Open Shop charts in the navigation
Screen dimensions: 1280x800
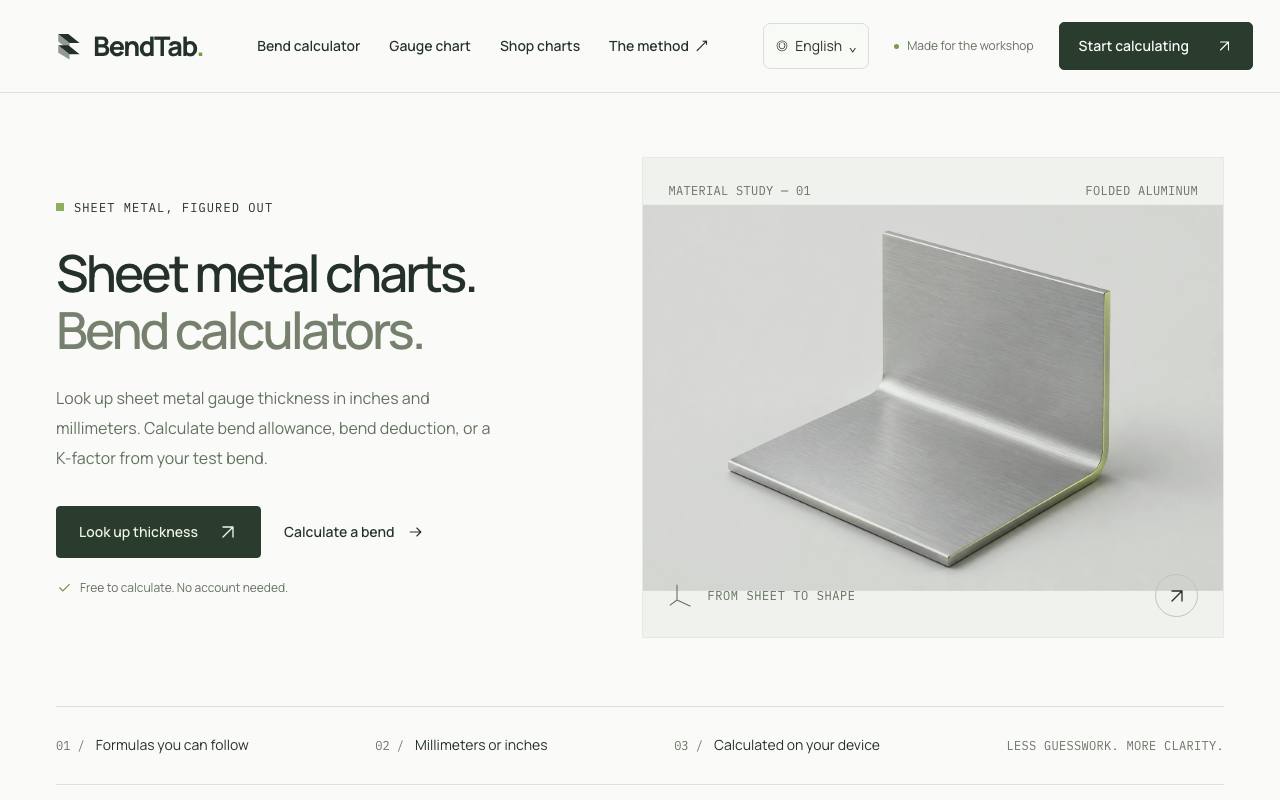coord(540,46)
